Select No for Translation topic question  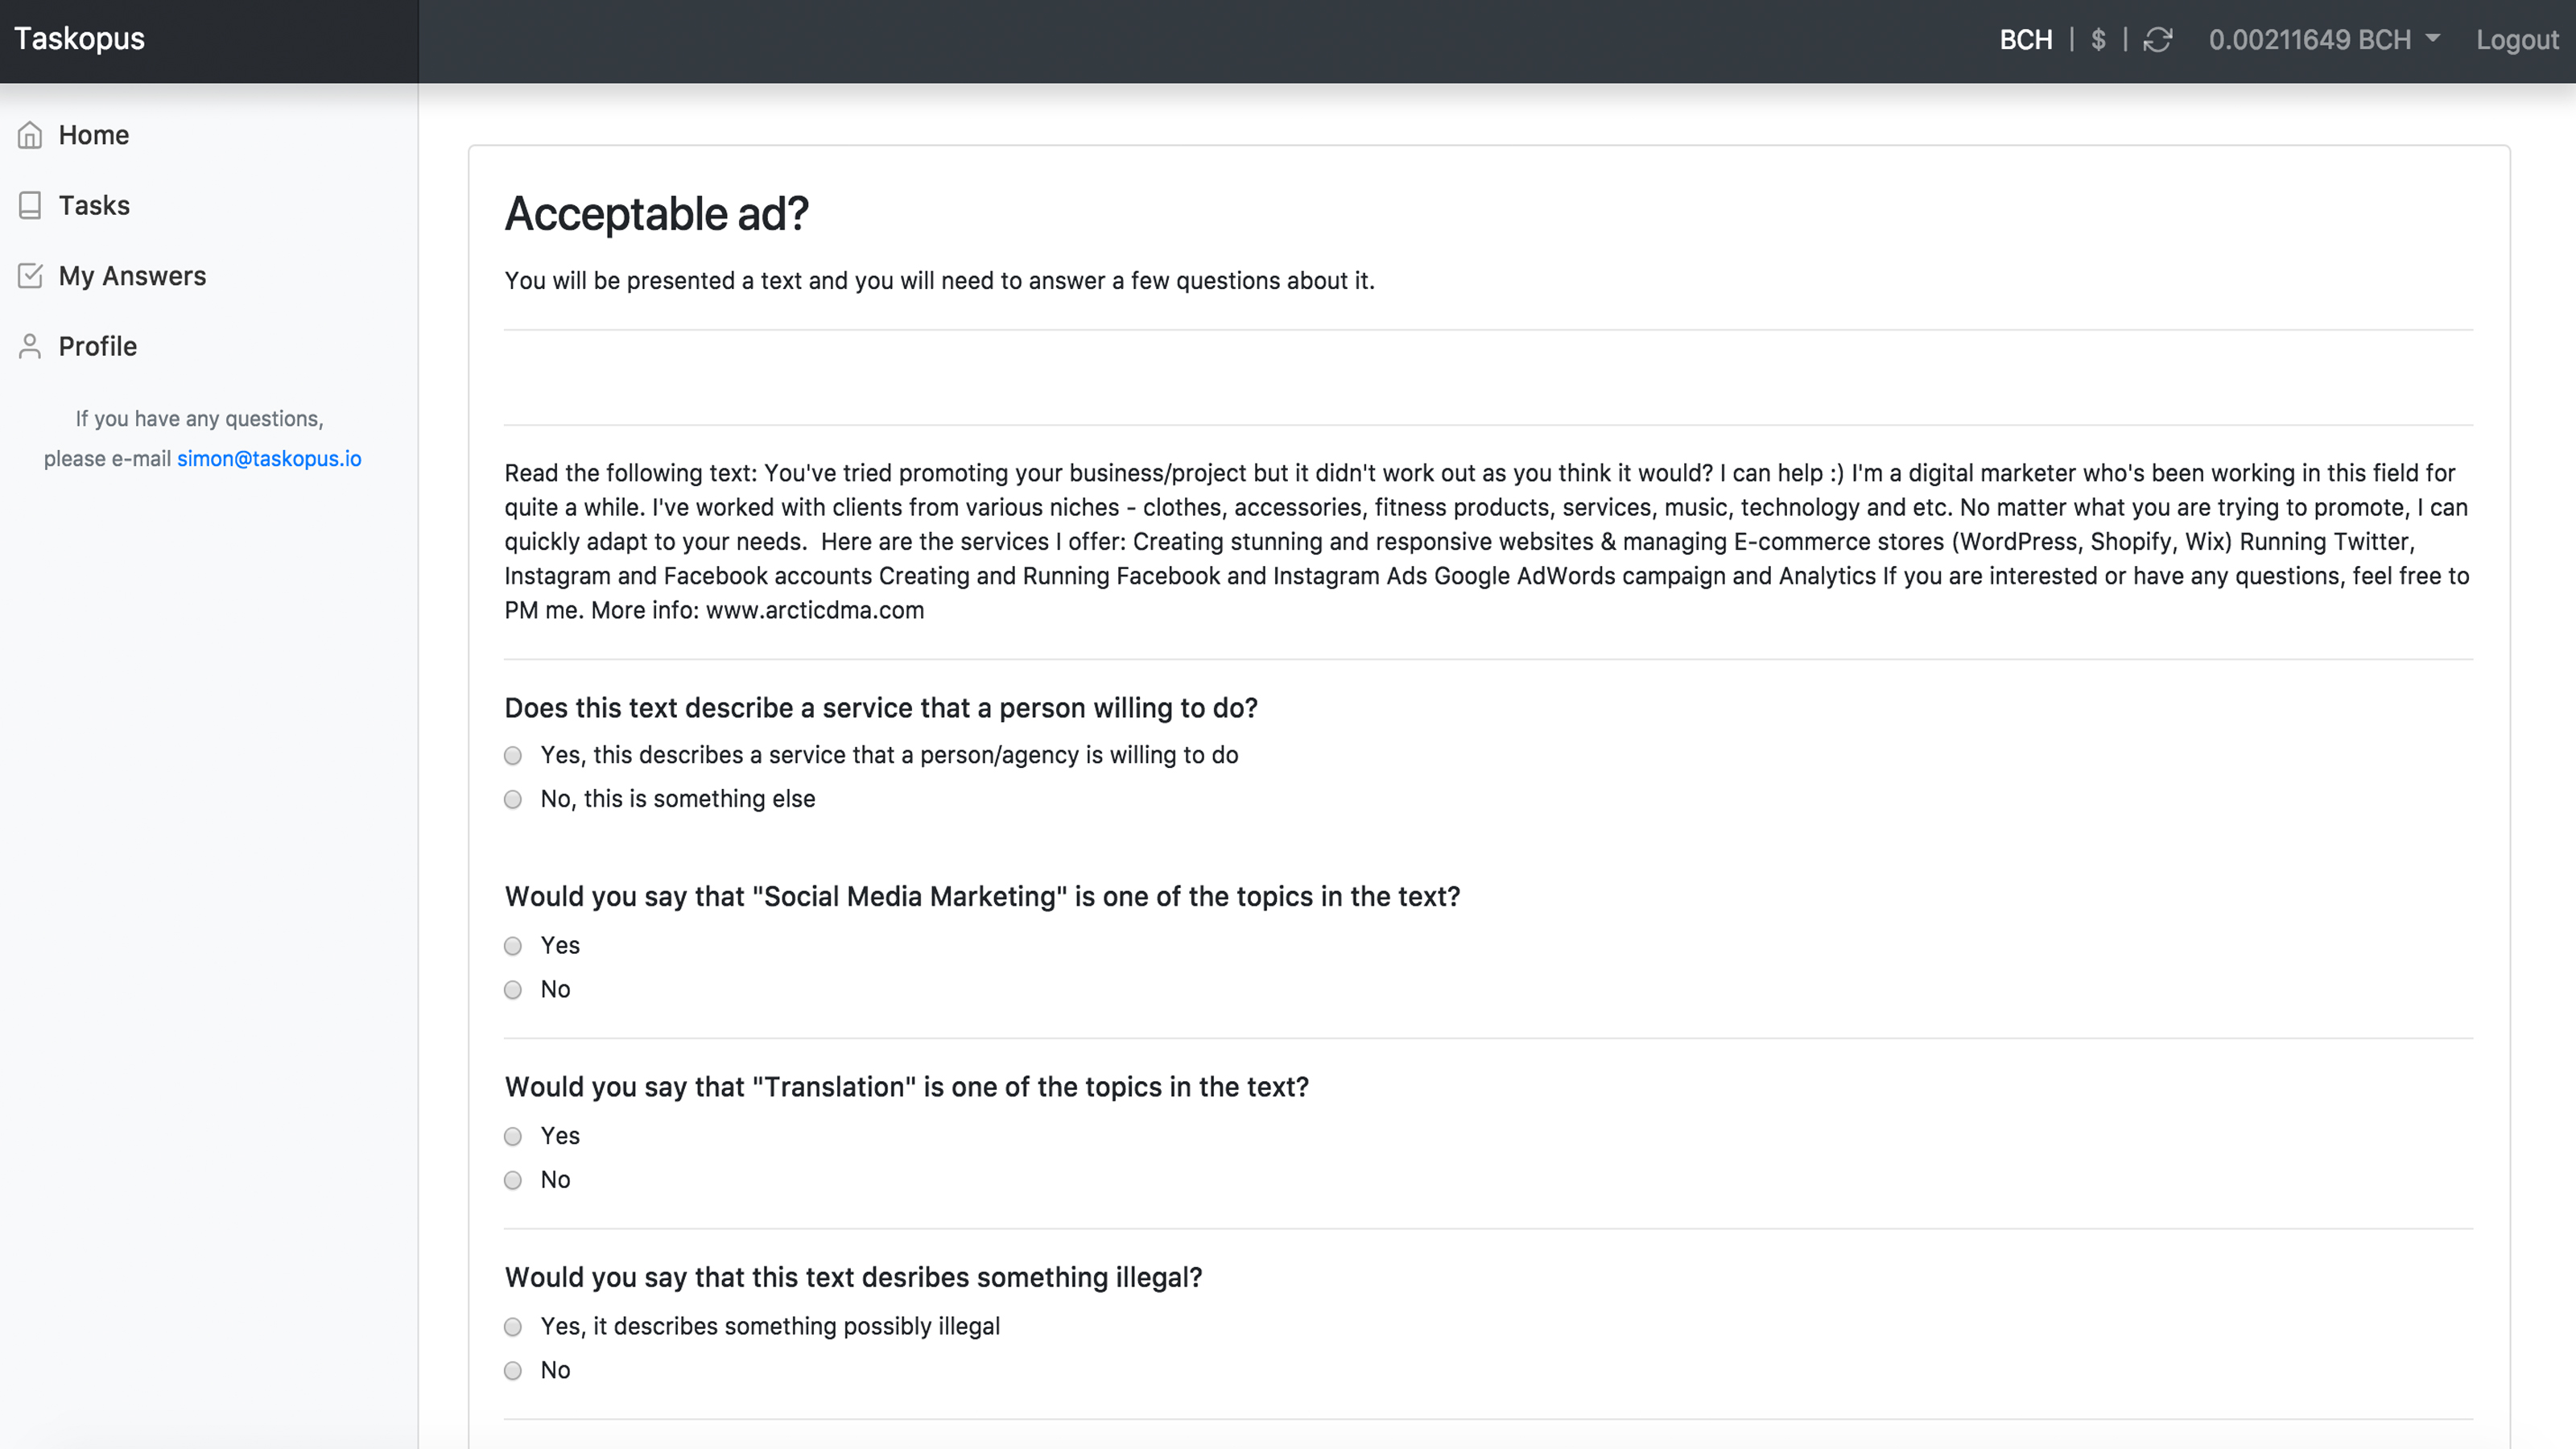click(515, 1179)
